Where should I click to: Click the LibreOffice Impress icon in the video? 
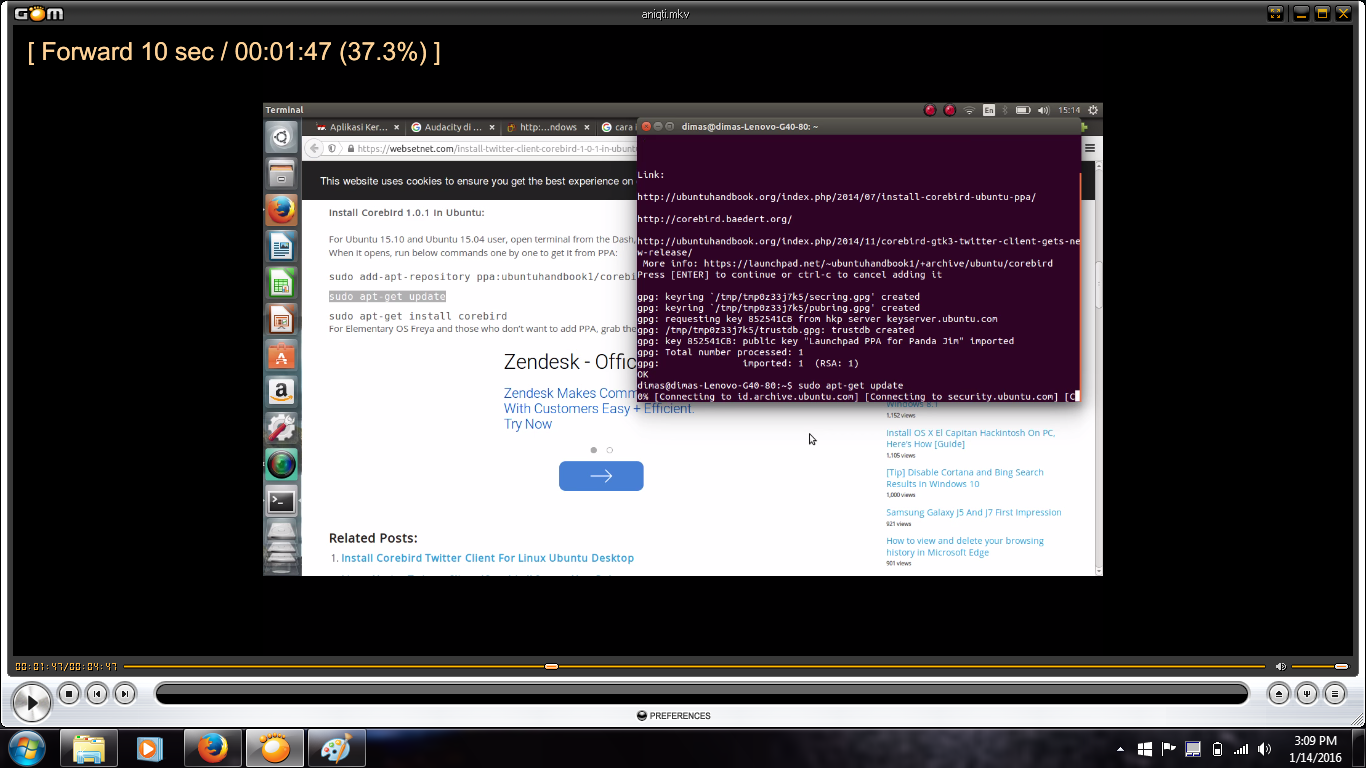pos(282,319)
